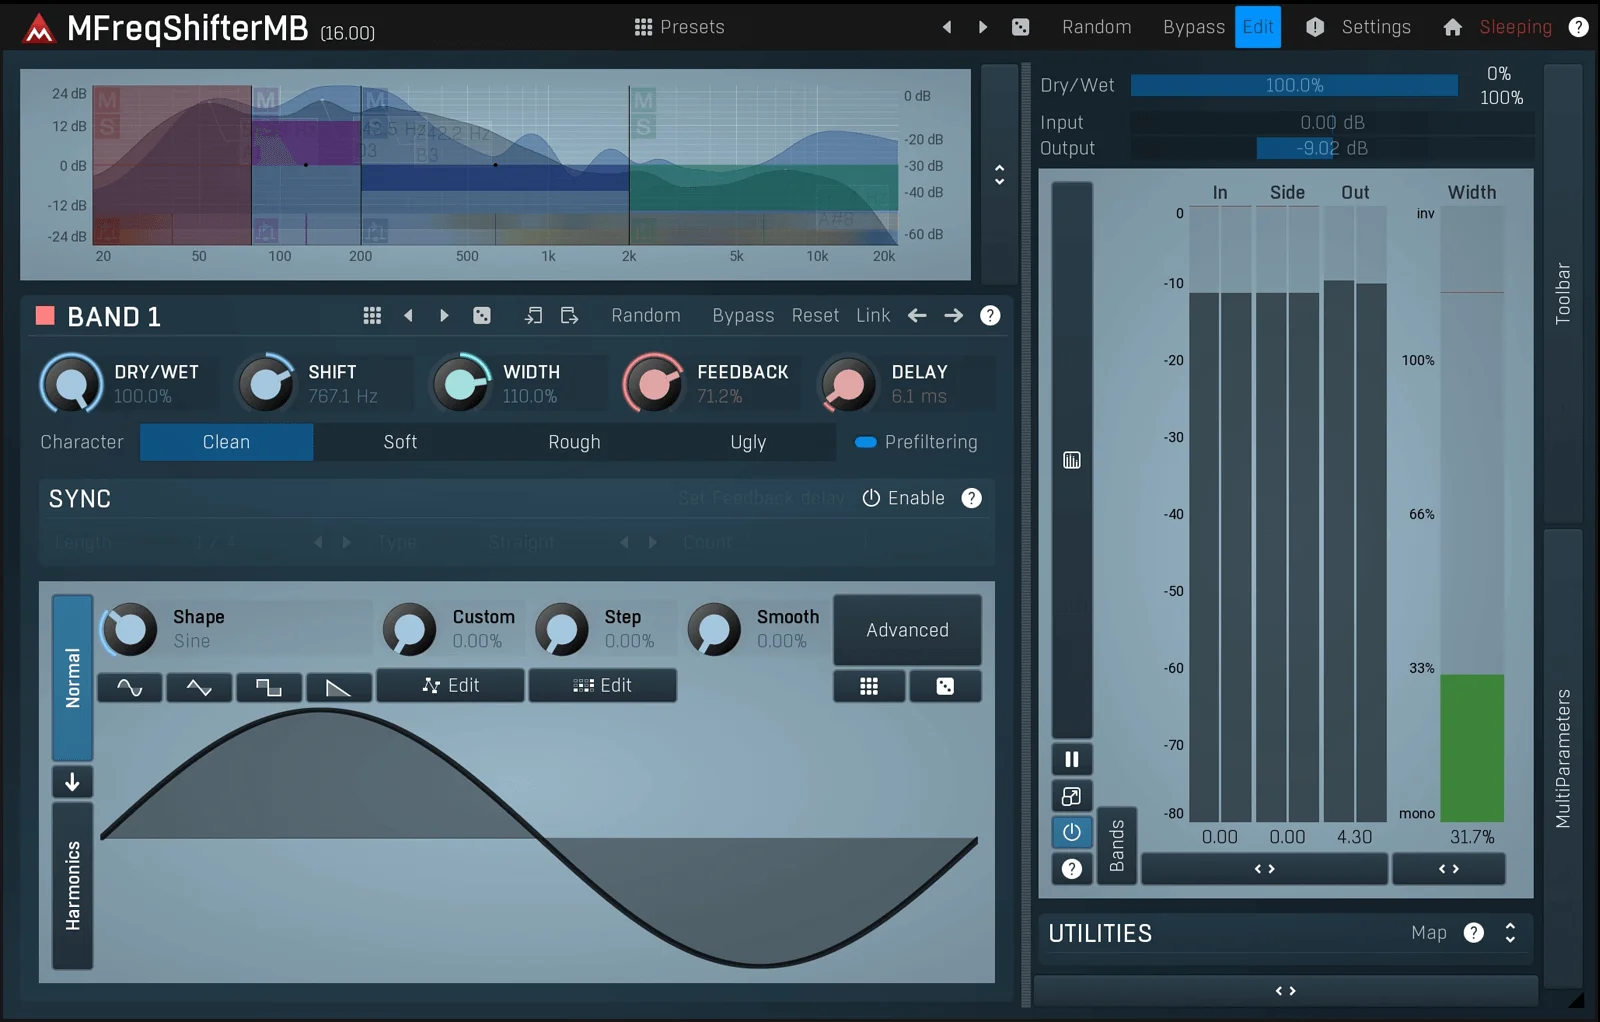Click the next preset arrow in the title bar
This screenshot has height=1022, width=1600.
click(x=982, y=27)
